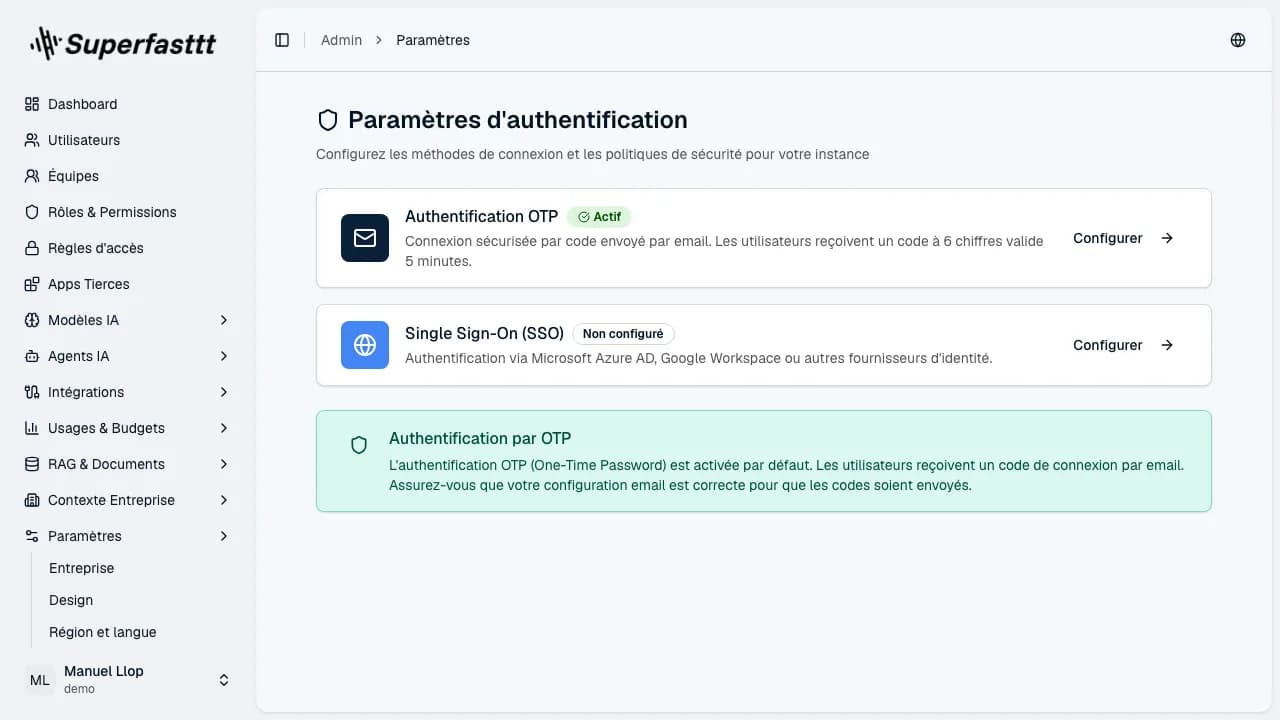This screenshot has width=1280, height=720.
Task: Toggle the sidebar panel icon
Action: tap(282, 40)
